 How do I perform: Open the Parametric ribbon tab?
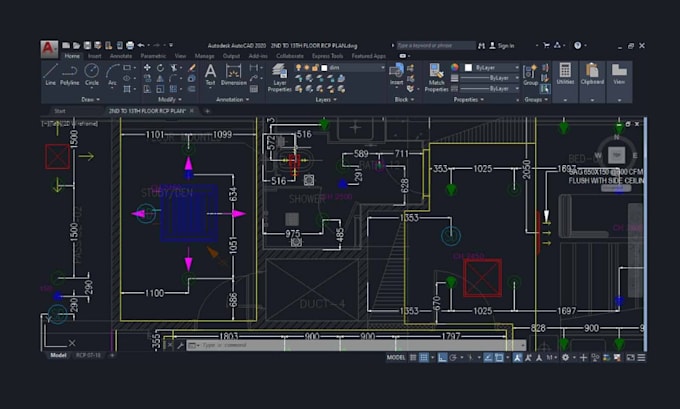(x=153, y=56)
